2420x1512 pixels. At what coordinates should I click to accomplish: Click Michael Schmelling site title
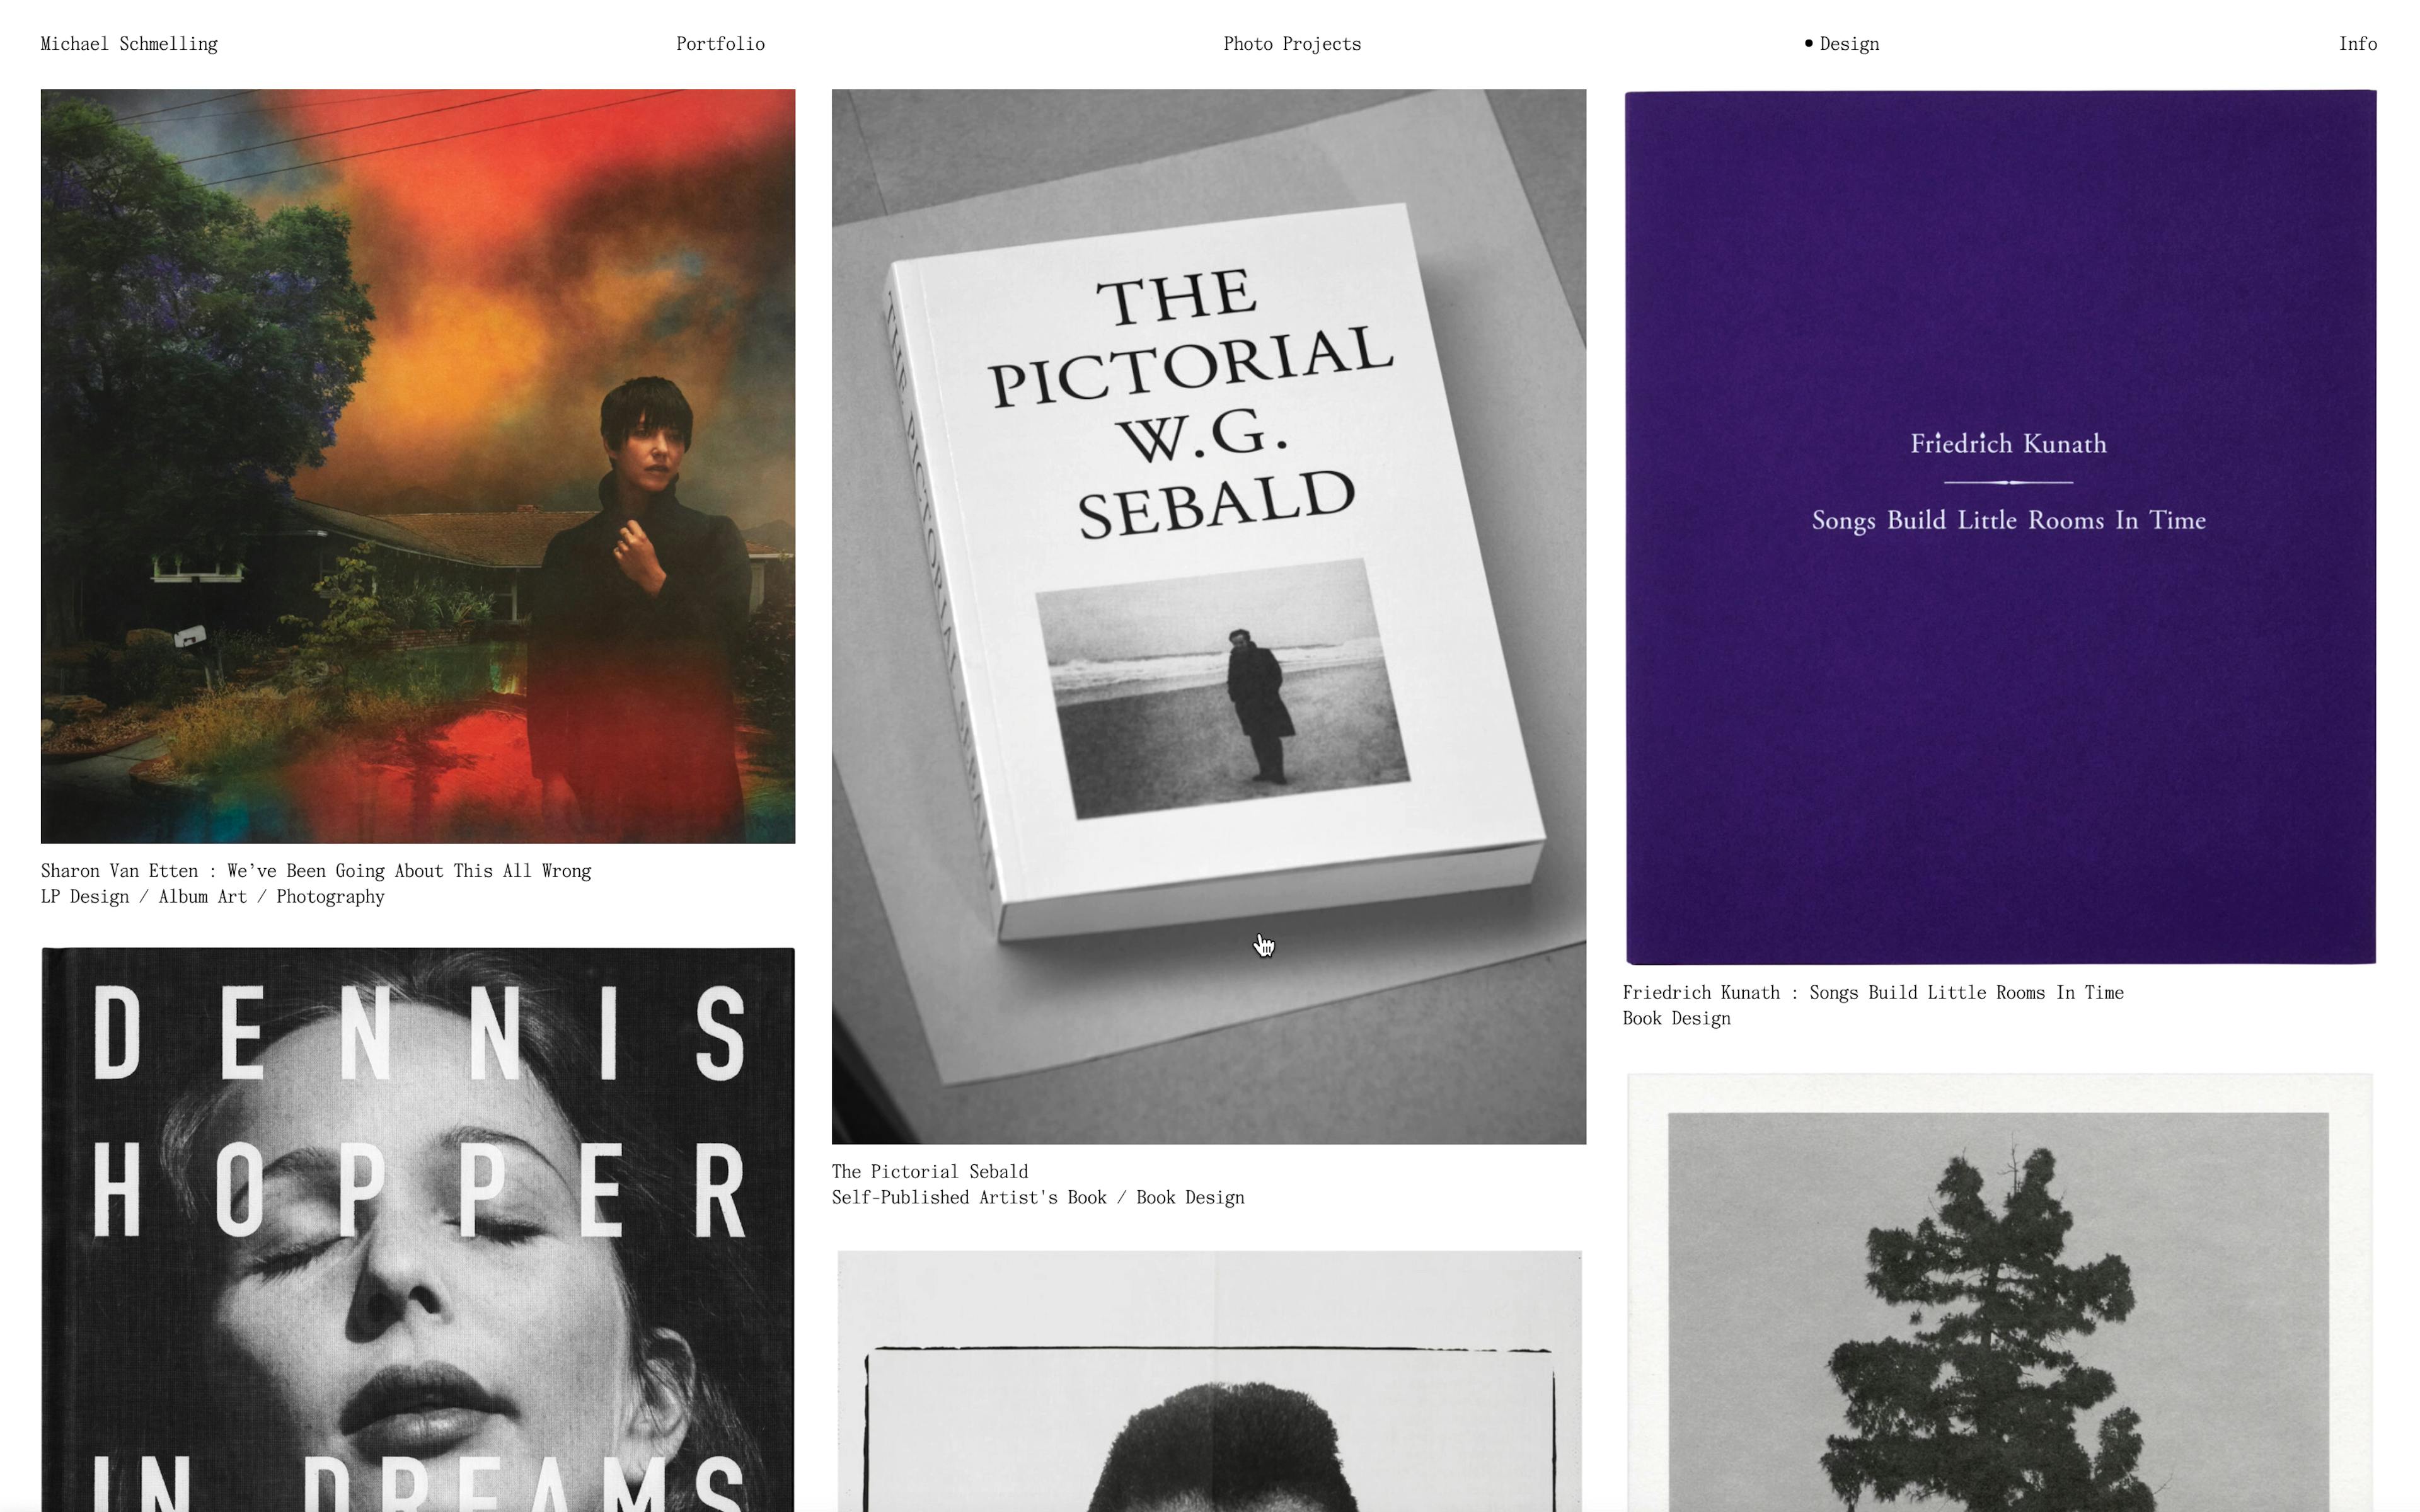click(129, 44)
